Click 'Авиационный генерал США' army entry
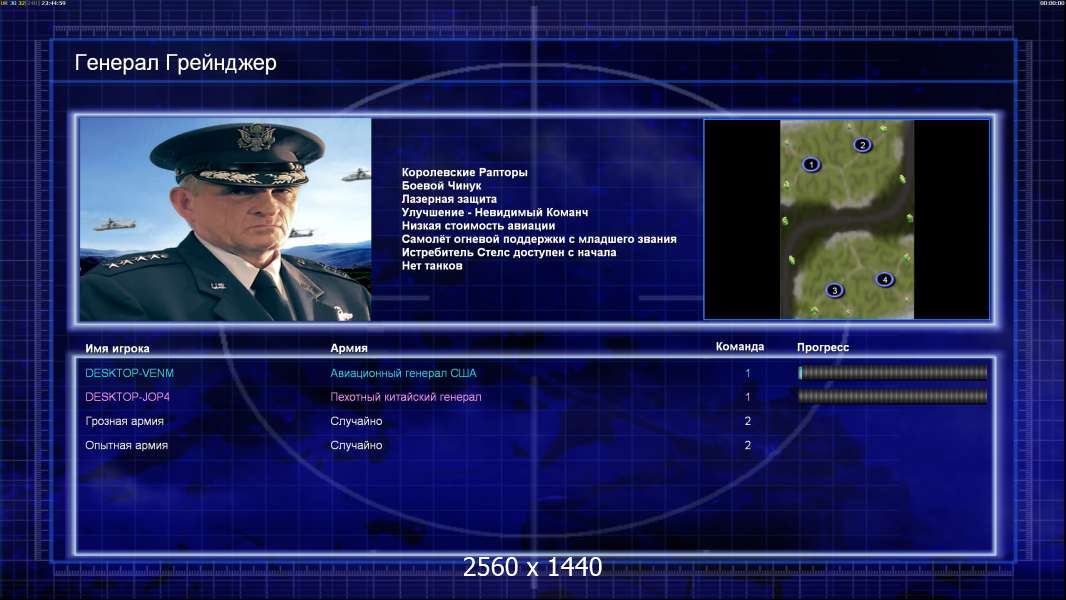 [x=403, y=373]
